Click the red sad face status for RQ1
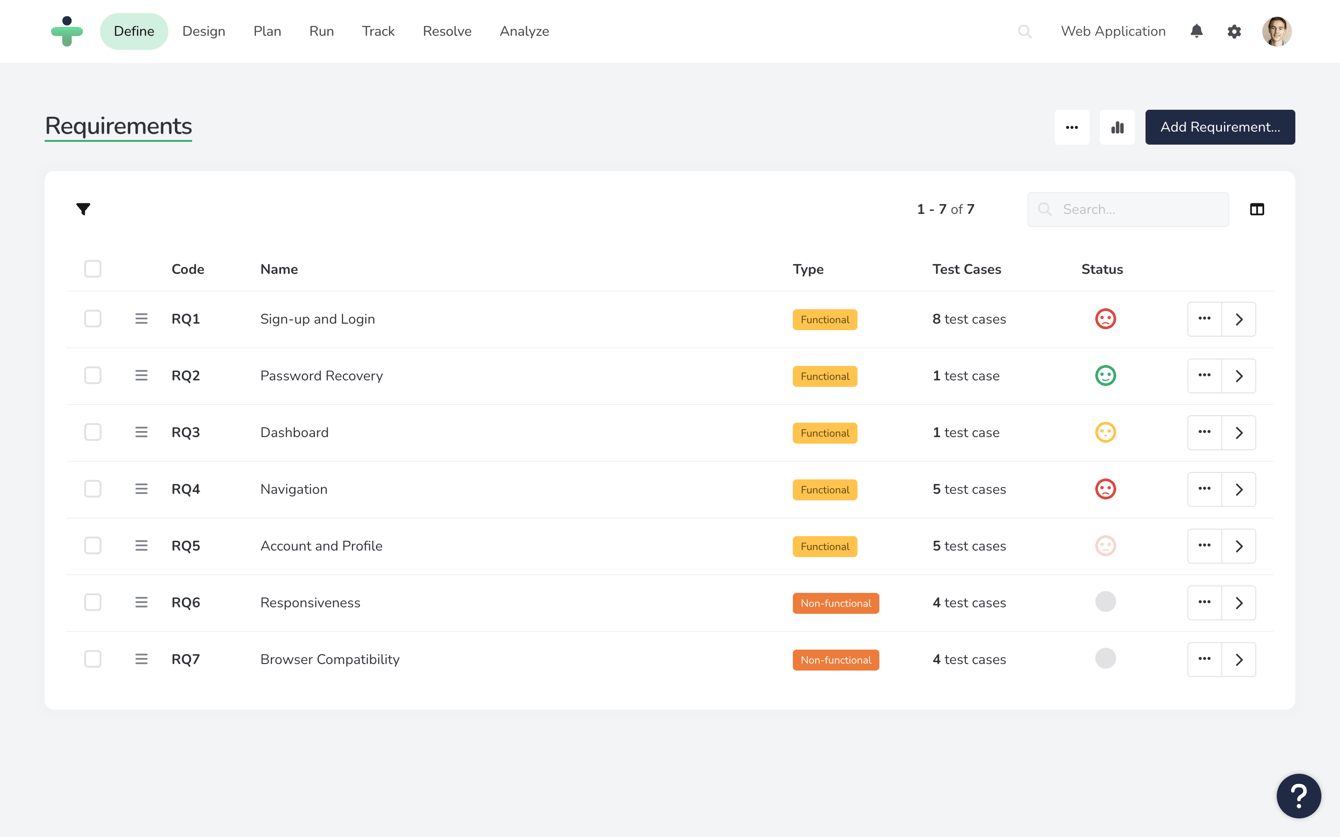 [x=1105, y=319]
